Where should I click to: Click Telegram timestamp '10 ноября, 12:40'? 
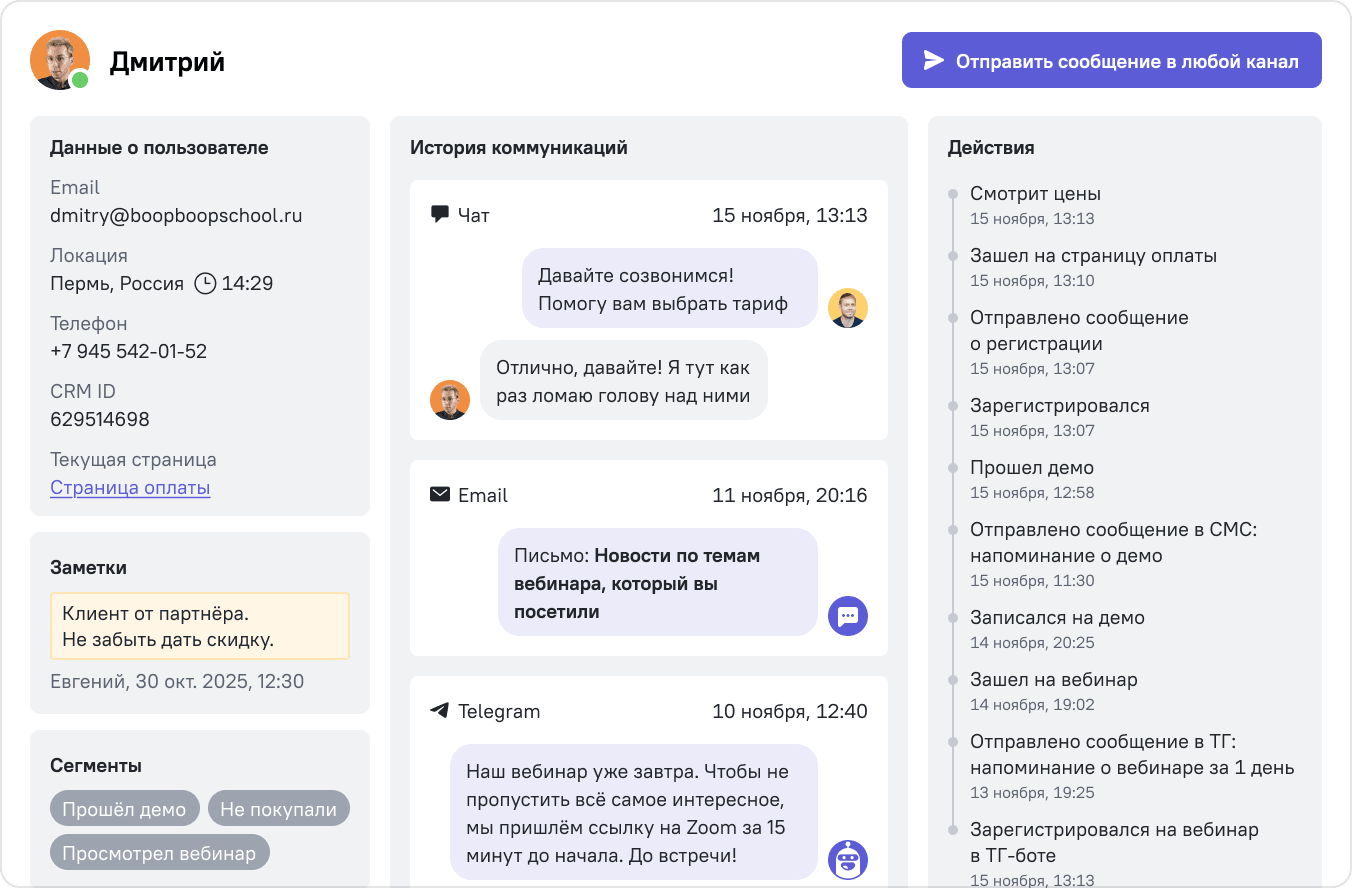(790, 712)
